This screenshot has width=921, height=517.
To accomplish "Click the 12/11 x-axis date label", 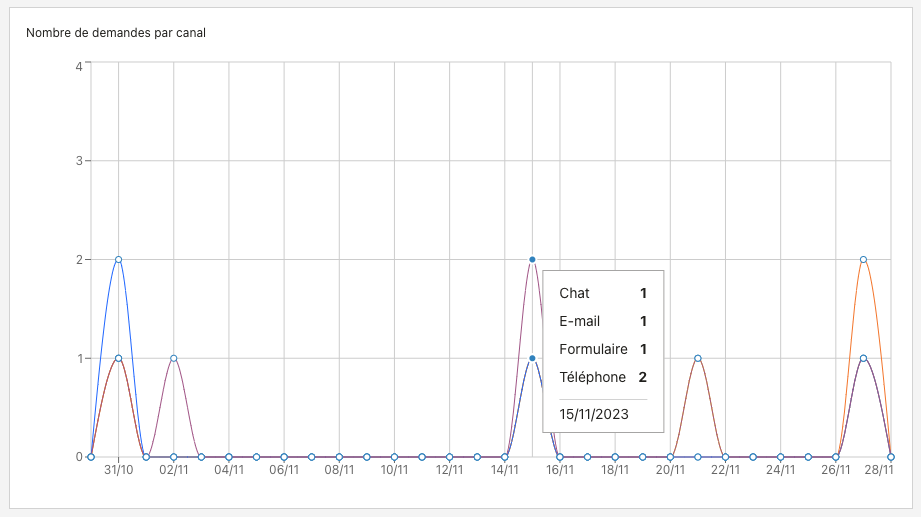I will 450,469.
